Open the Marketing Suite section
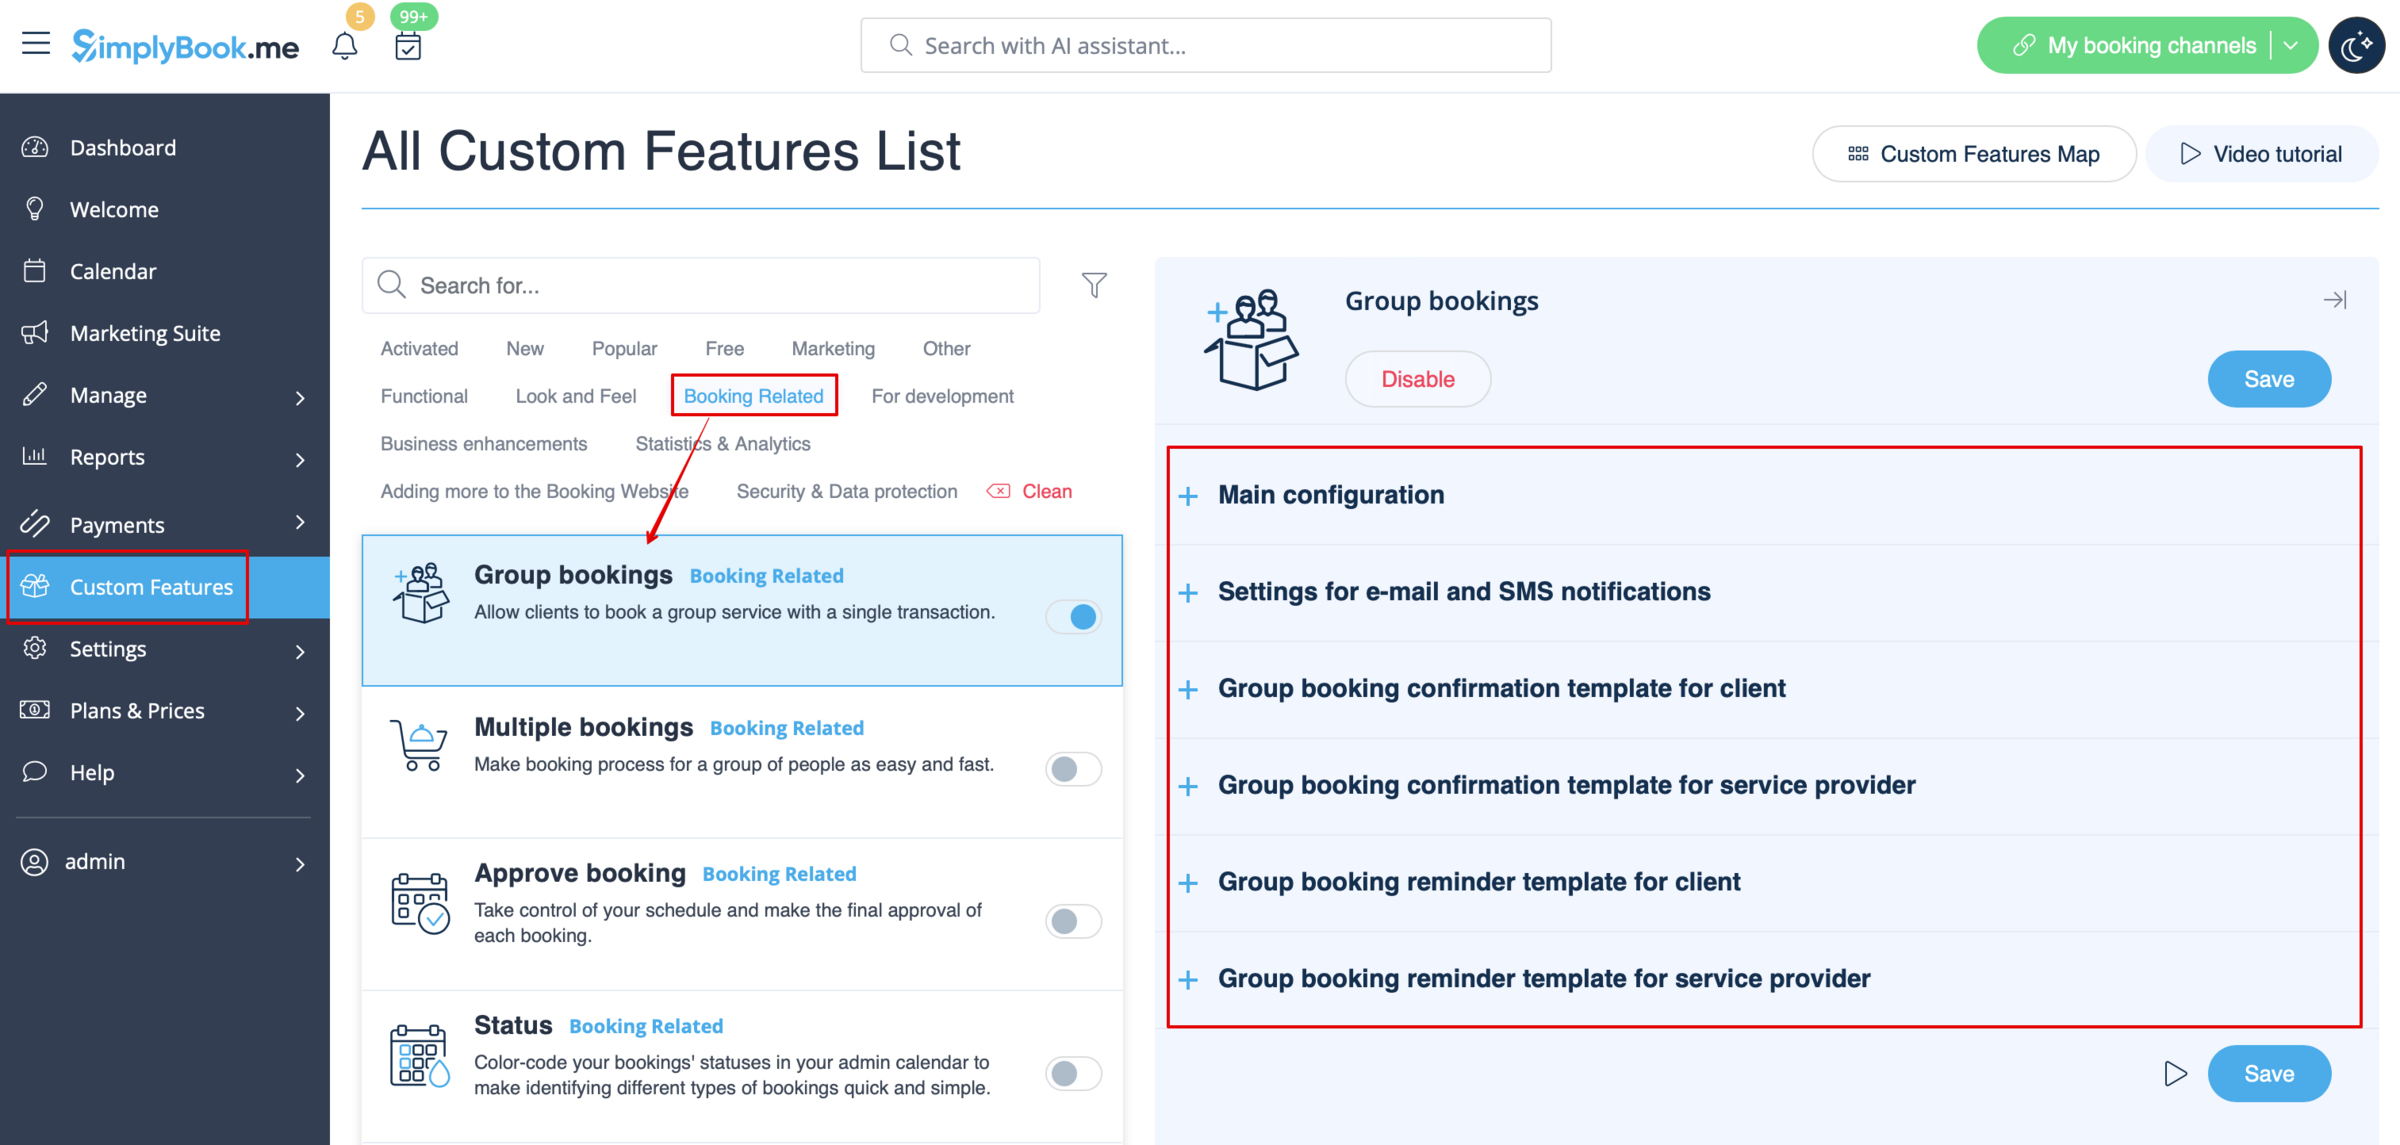 tap(145, 332)
